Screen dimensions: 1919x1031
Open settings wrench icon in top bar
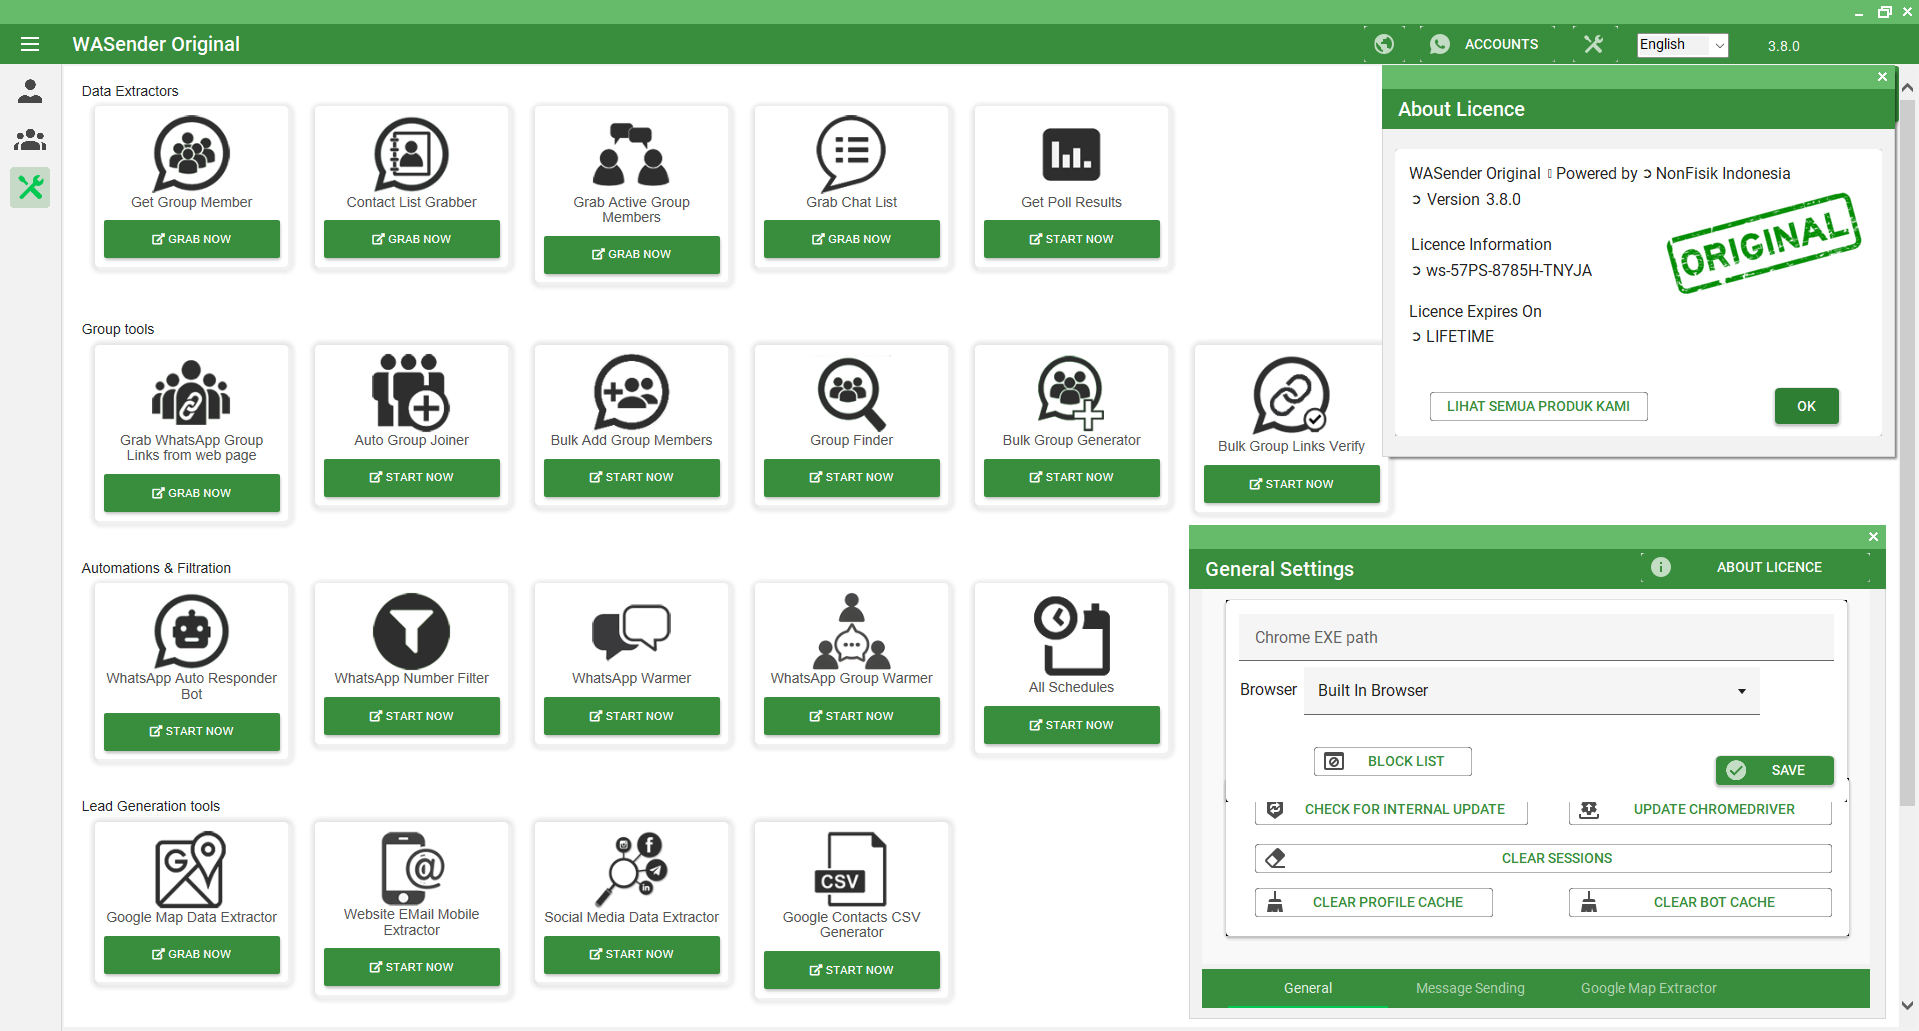[x=1593, y=44]
